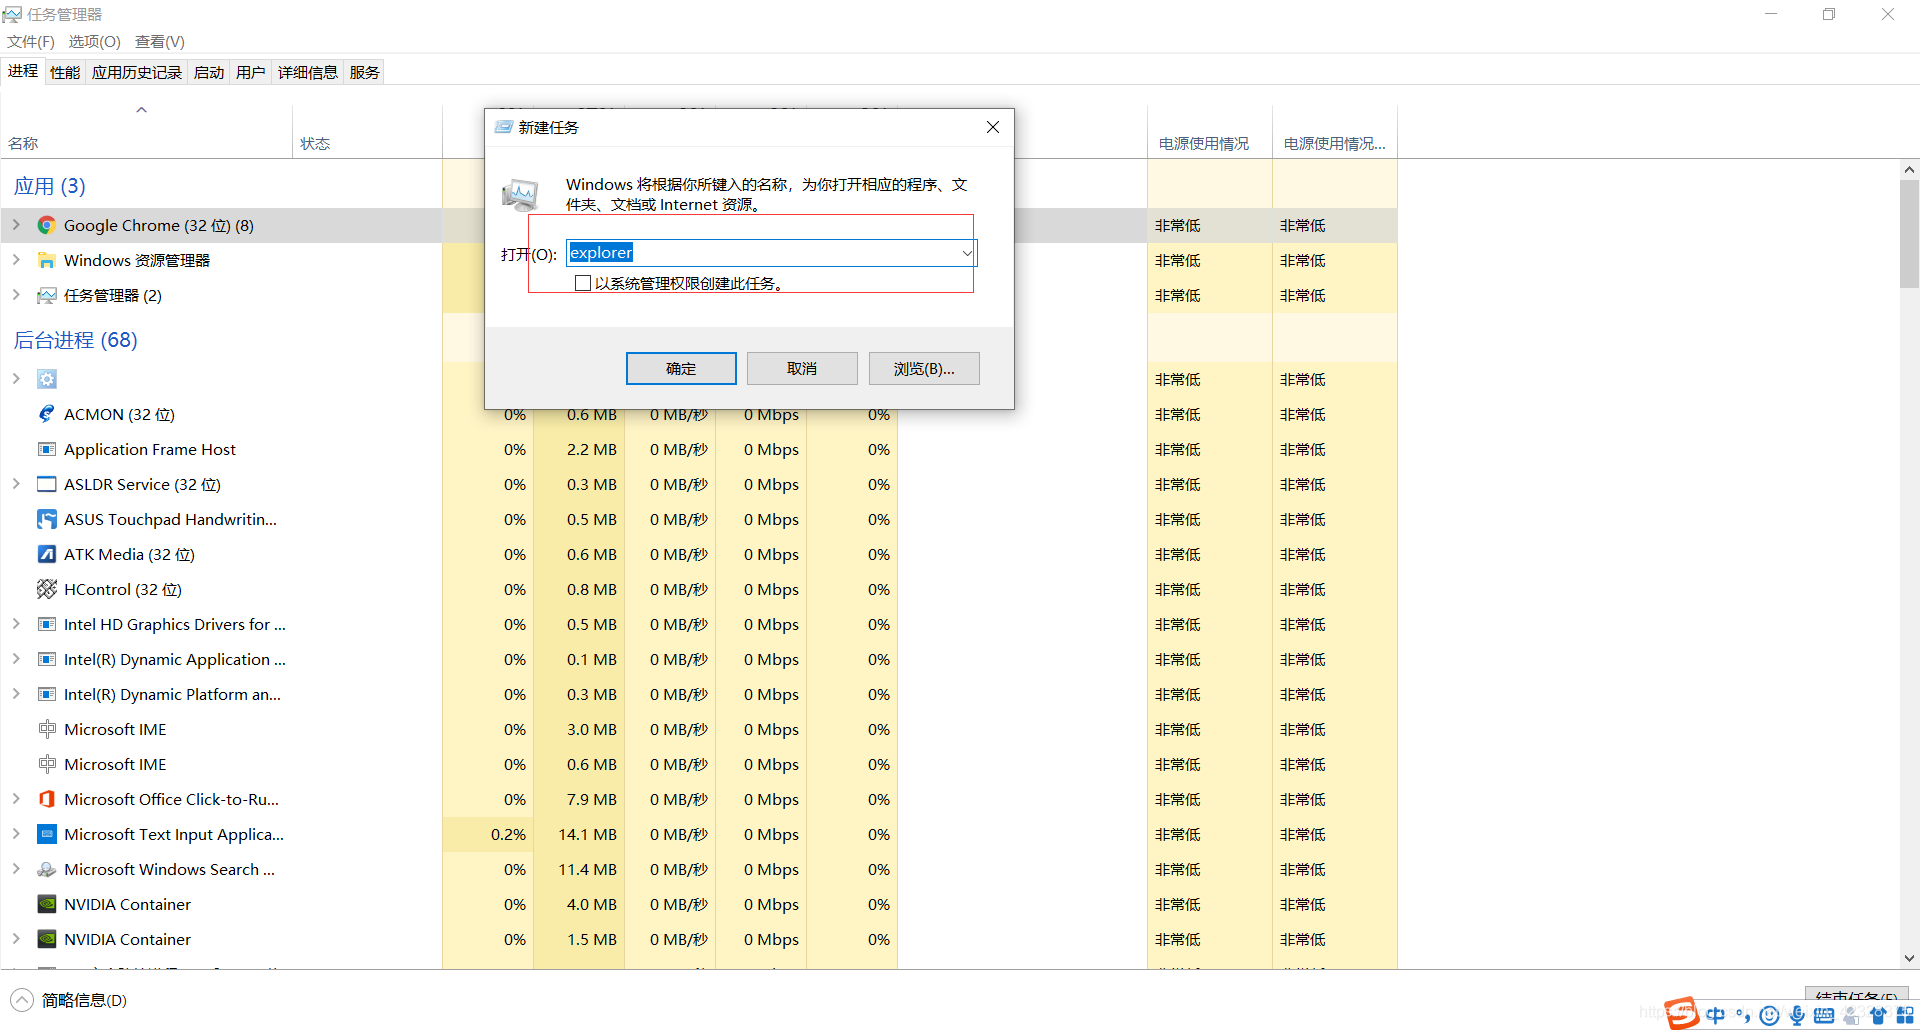Cancel the 新建任务 dialog with 取消

coord(802,368)
